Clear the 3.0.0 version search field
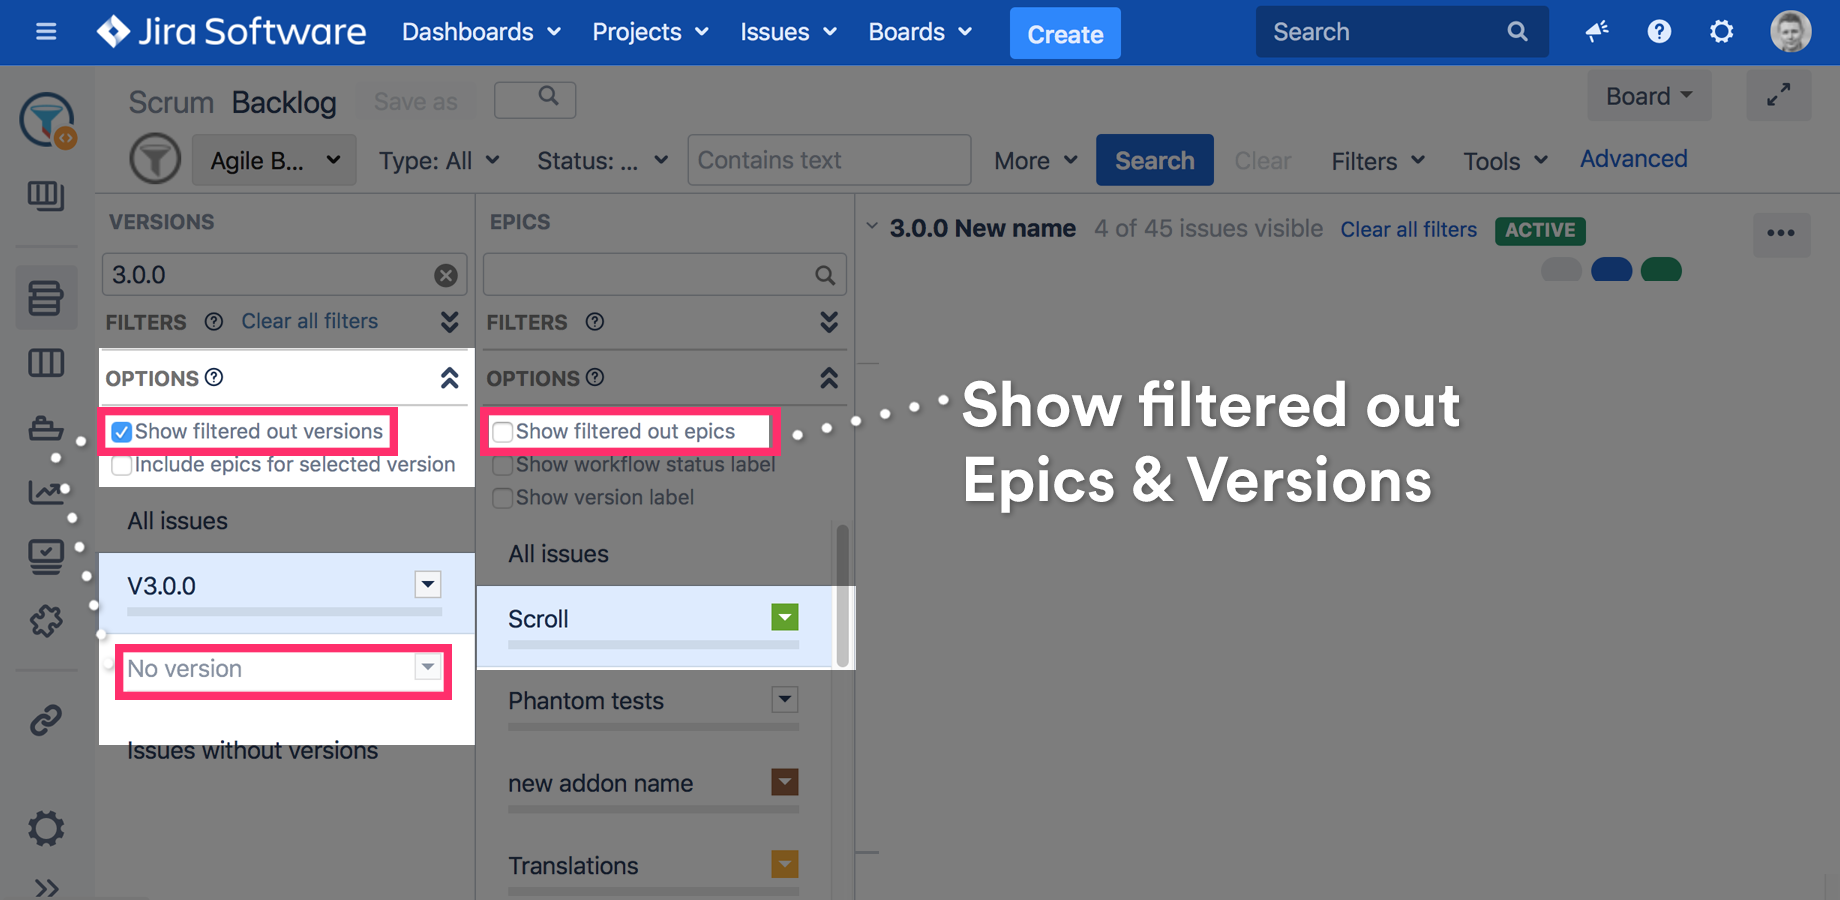This screenshot has height=900, width=1840. (446, 275)
